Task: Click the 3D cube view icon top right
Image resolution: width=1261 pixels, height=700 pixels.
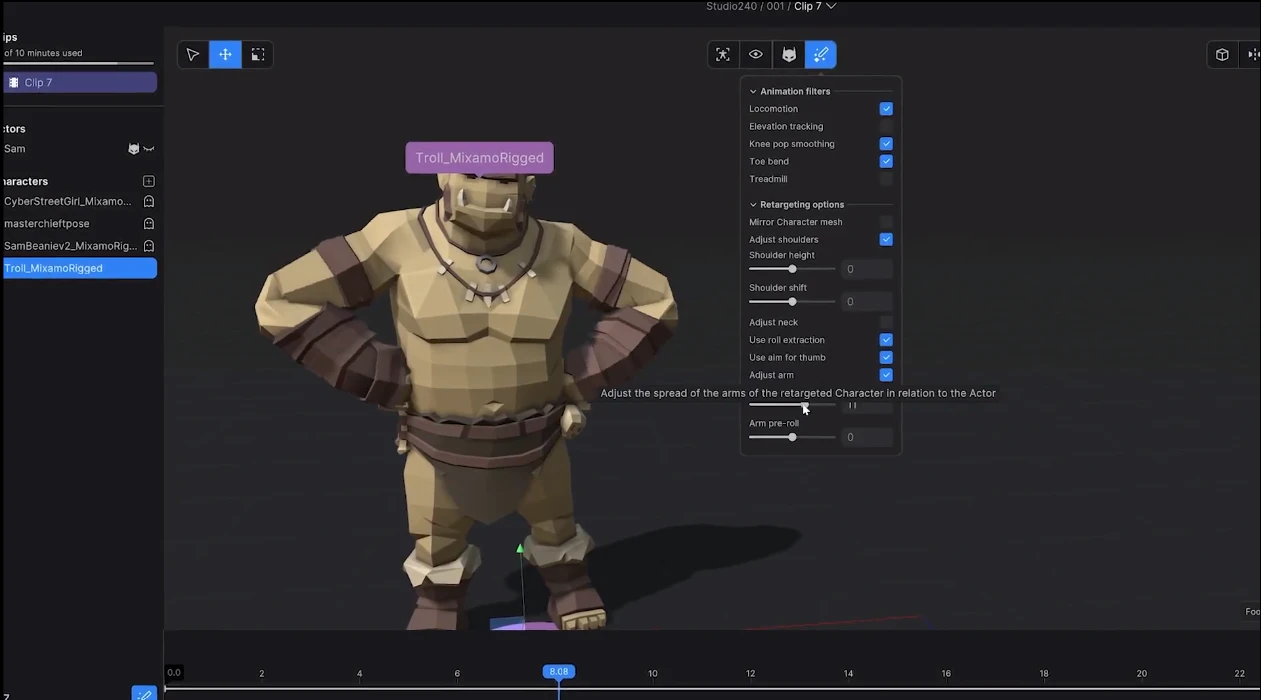Action: pyautogui.click(x=1221, y=54)
